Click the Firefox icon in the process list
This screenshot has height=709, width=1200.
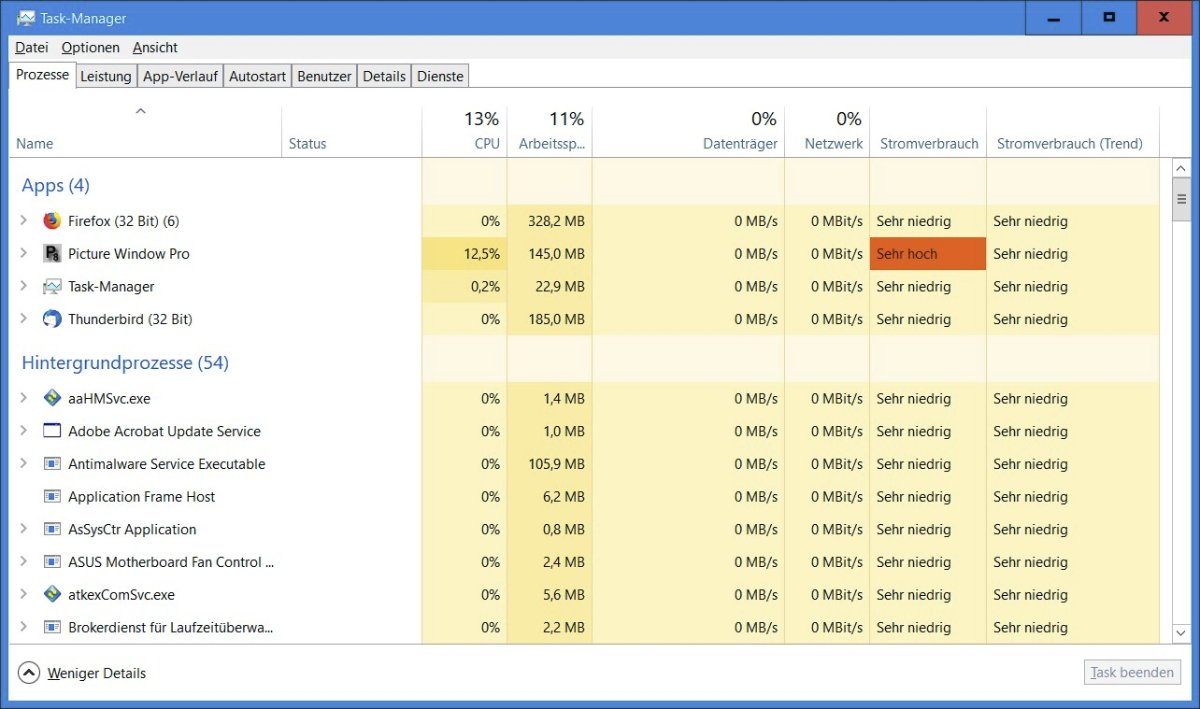(52, 221)
